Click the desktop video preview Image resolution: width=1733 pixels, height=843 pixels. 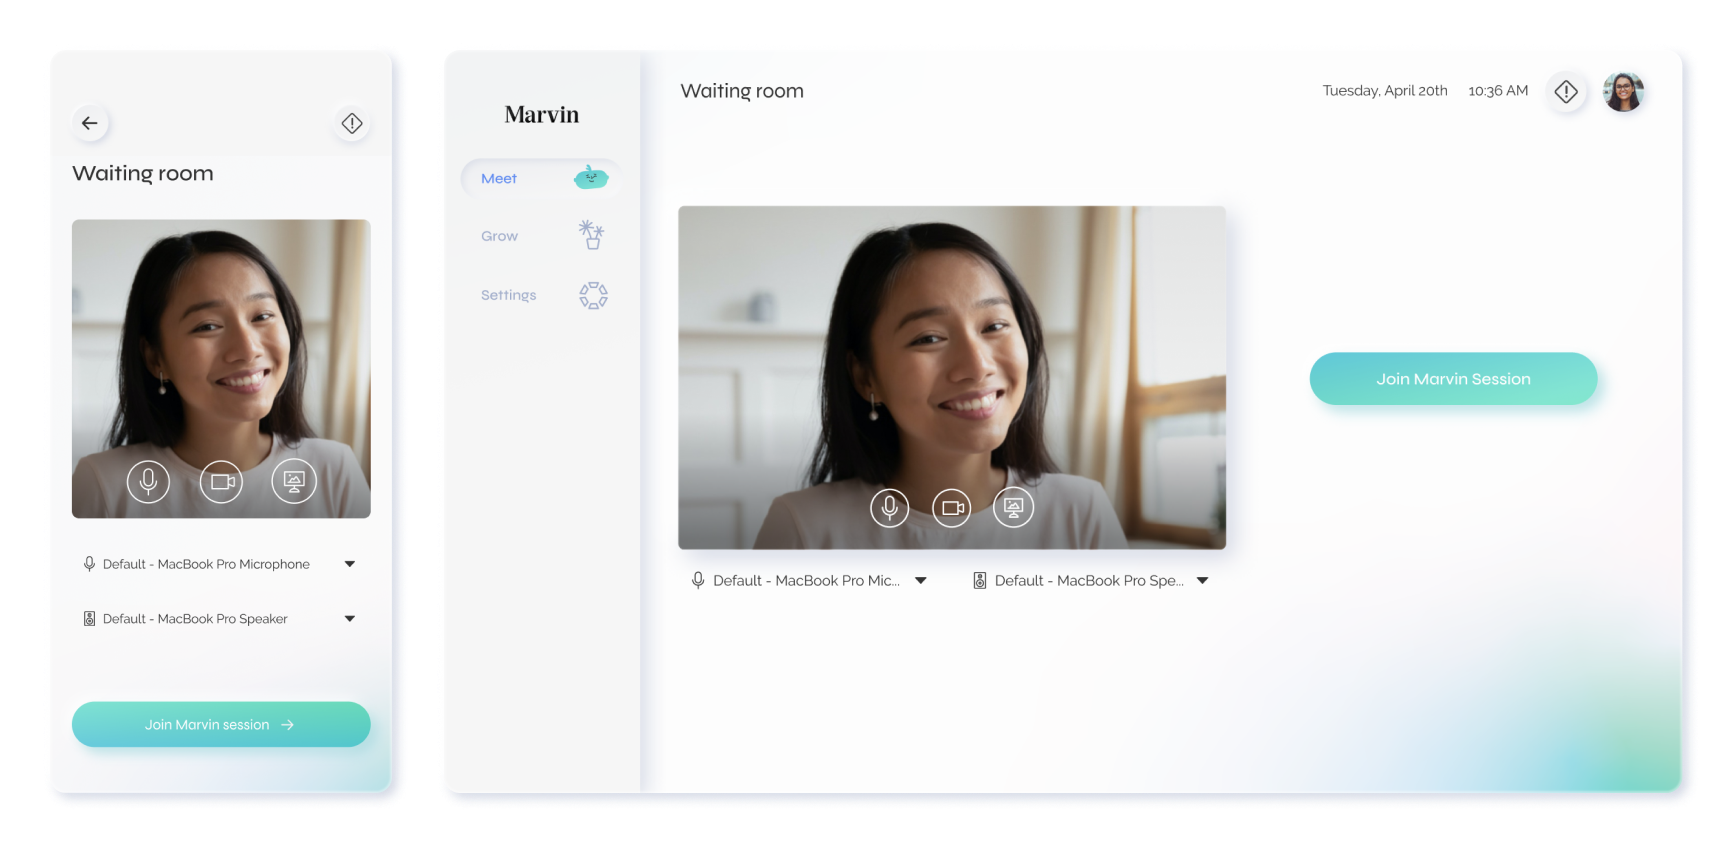tap(952, 378)
